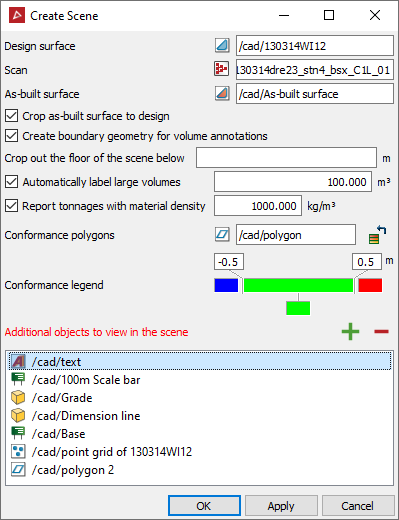Click the /cad/polygon conformance field
The width and height of the screenshot is (399, 520).
(x=296, y=235)
